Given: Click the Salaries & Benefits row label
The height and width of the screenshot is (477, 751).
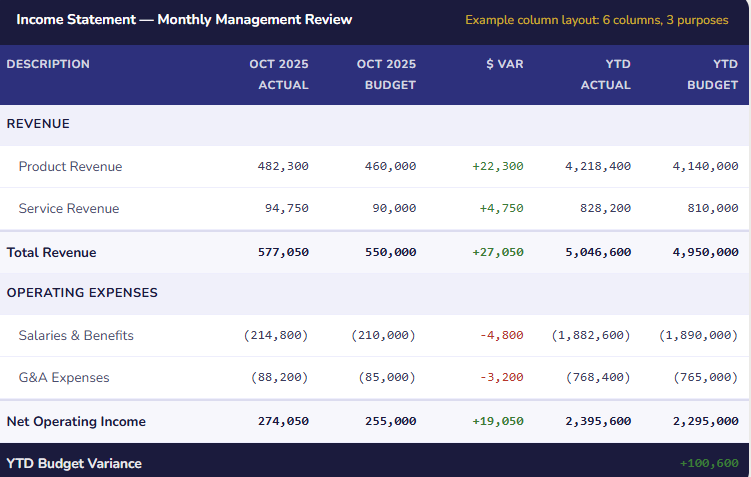Looking at the screenshot, I should pyautogui.click(x=76, y=335).
